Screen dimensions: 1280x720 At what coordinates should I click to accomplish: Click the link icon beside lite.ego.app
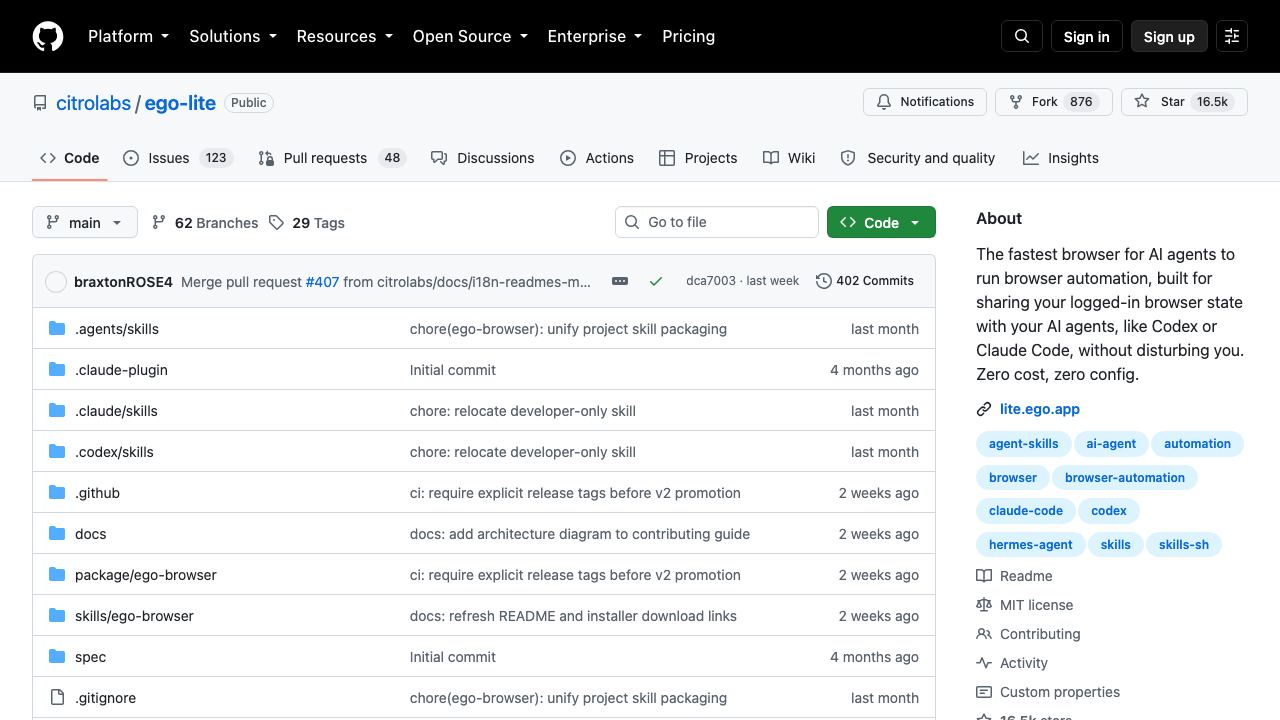984,409
